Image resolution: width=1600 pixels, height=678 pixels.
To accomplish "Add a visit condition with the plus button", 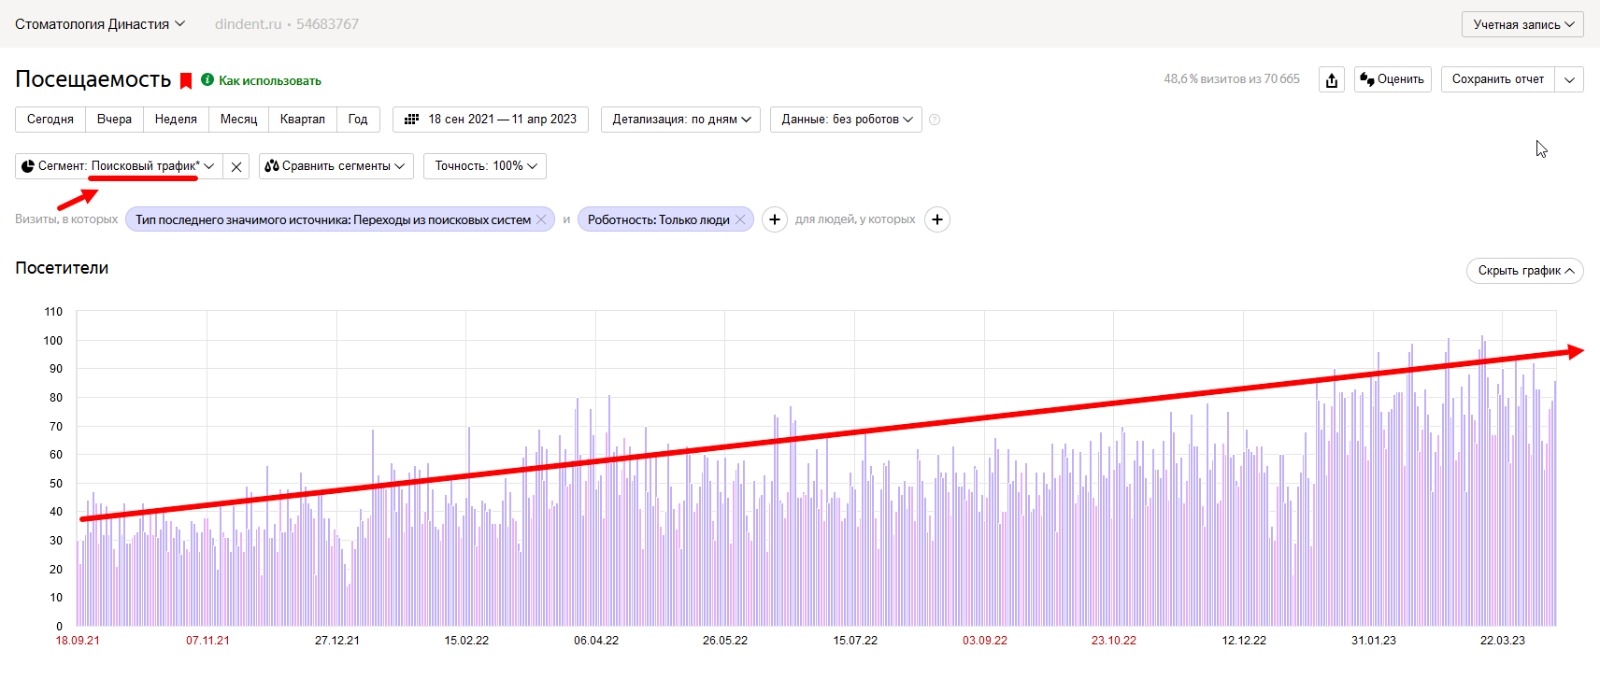I will pos(775,220).
